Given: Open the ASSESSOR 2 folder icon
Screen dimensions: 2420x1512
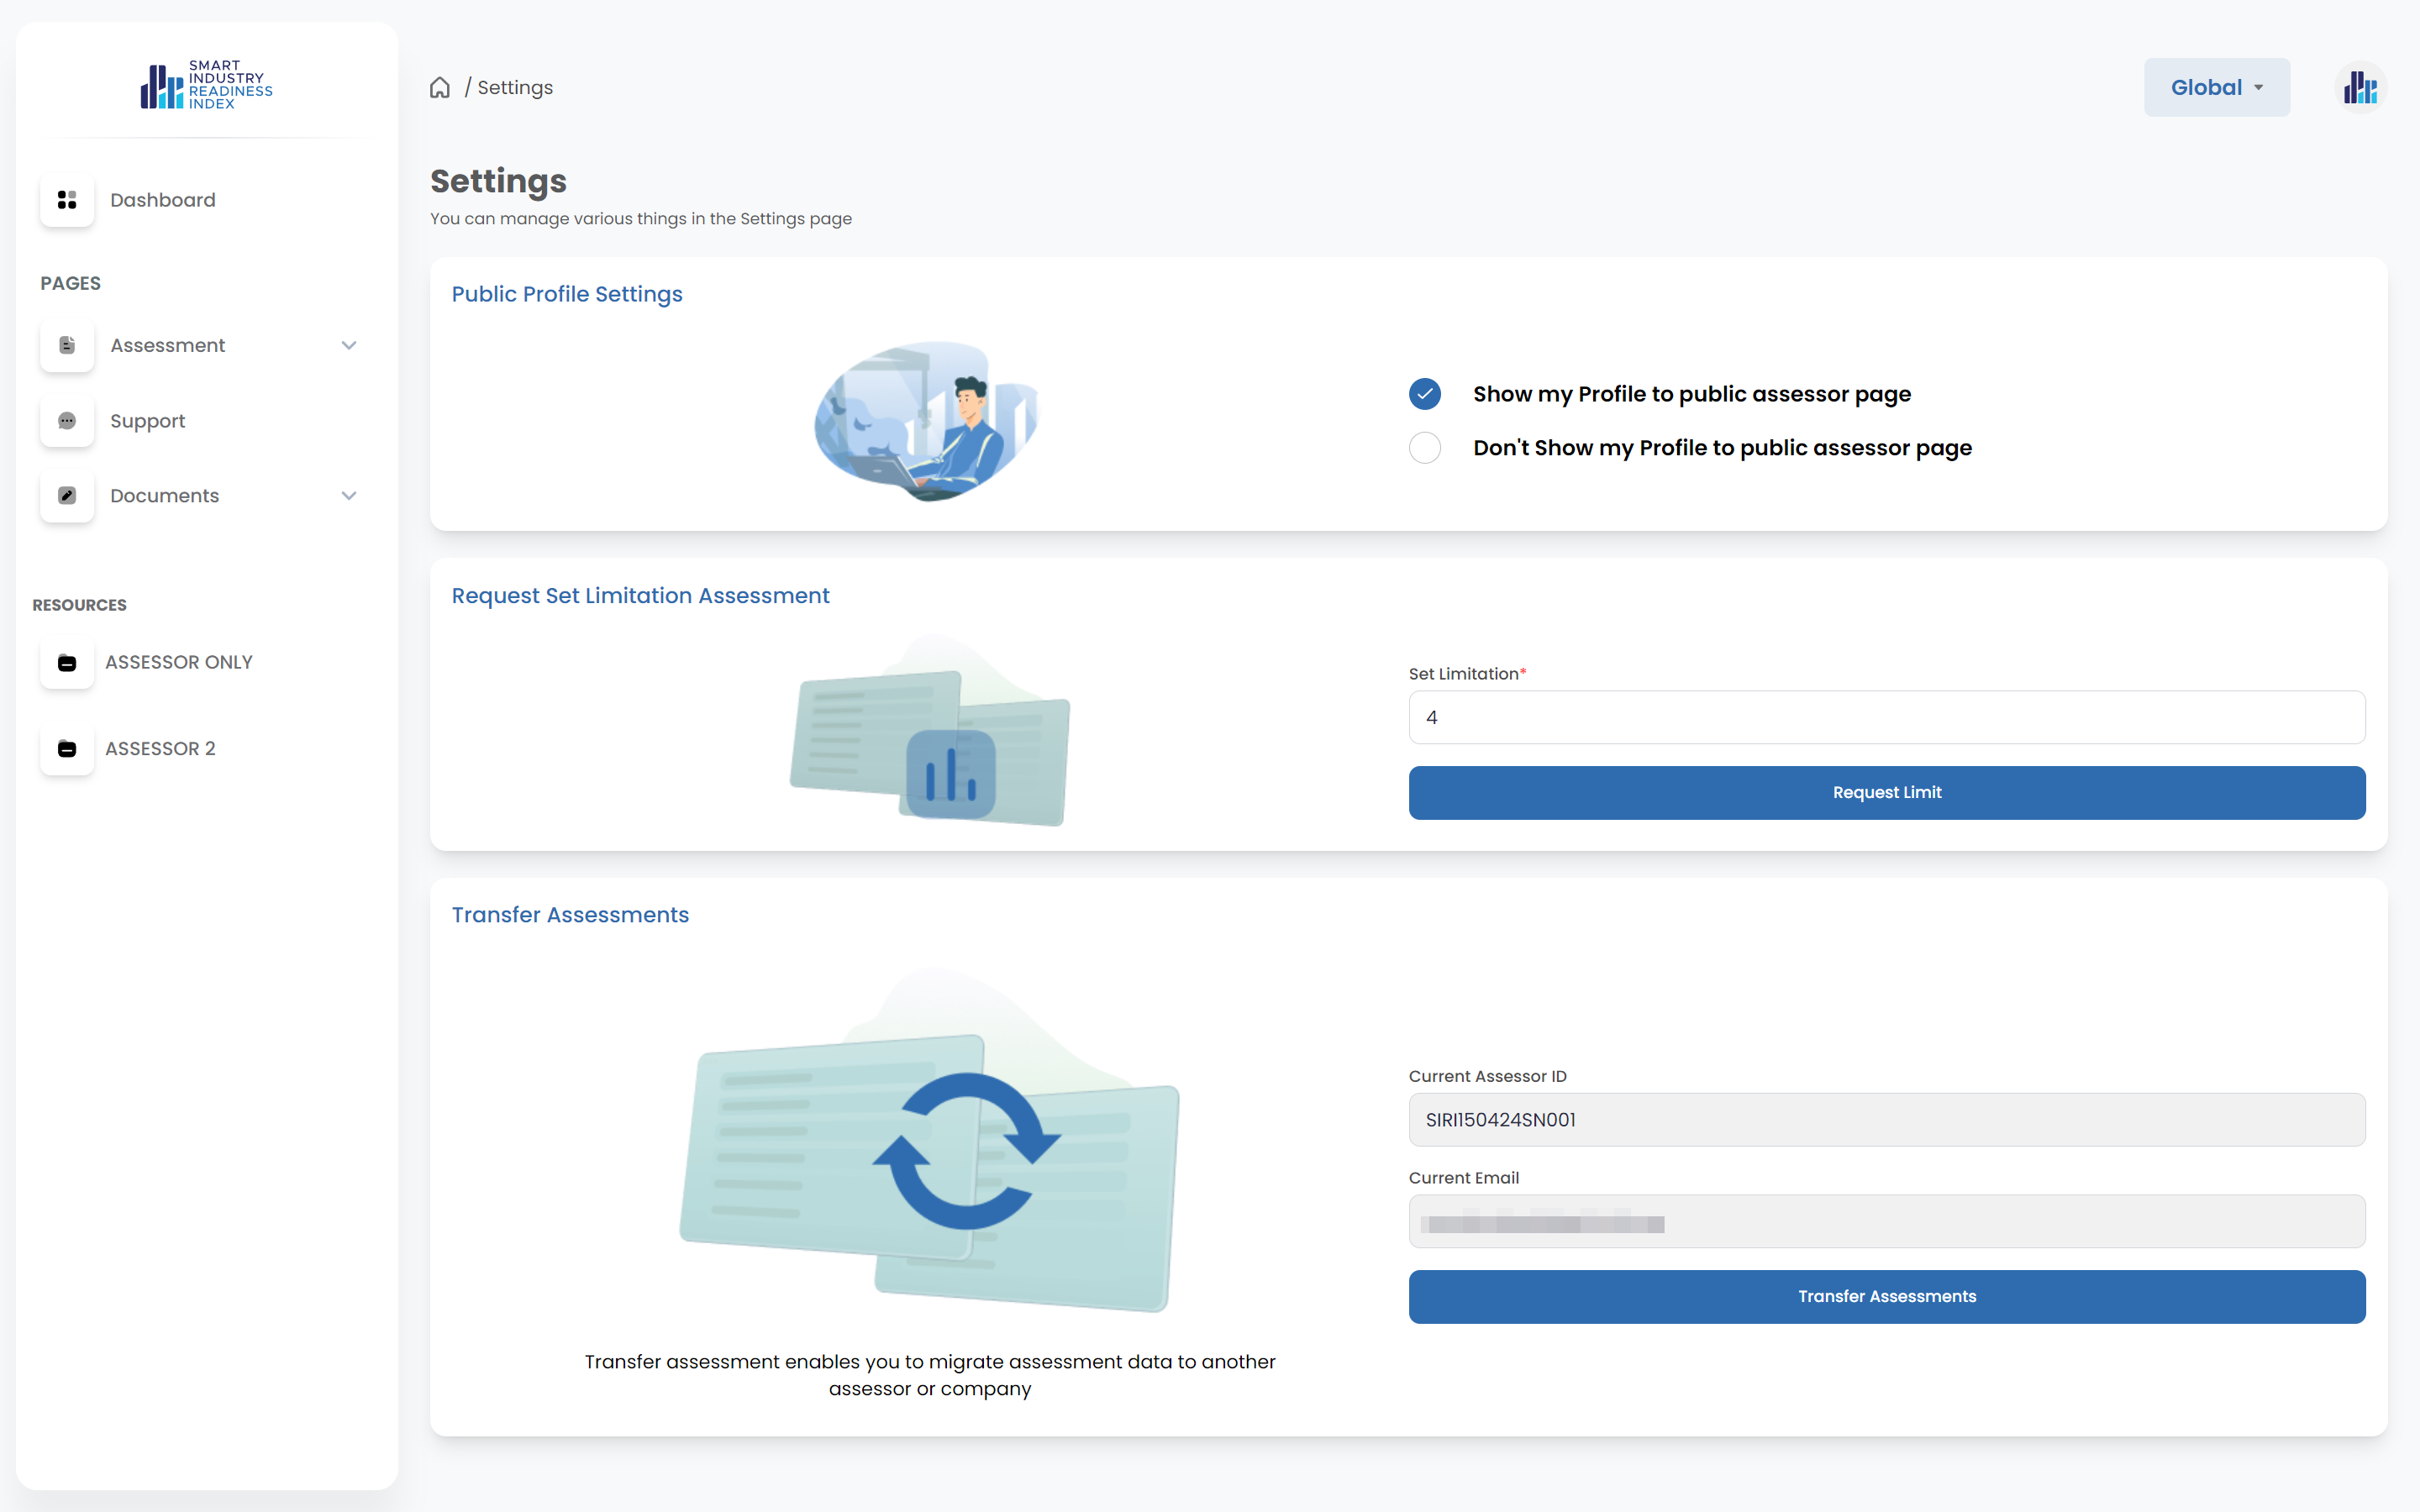Looking at the screenshot, I should (67, 749).
